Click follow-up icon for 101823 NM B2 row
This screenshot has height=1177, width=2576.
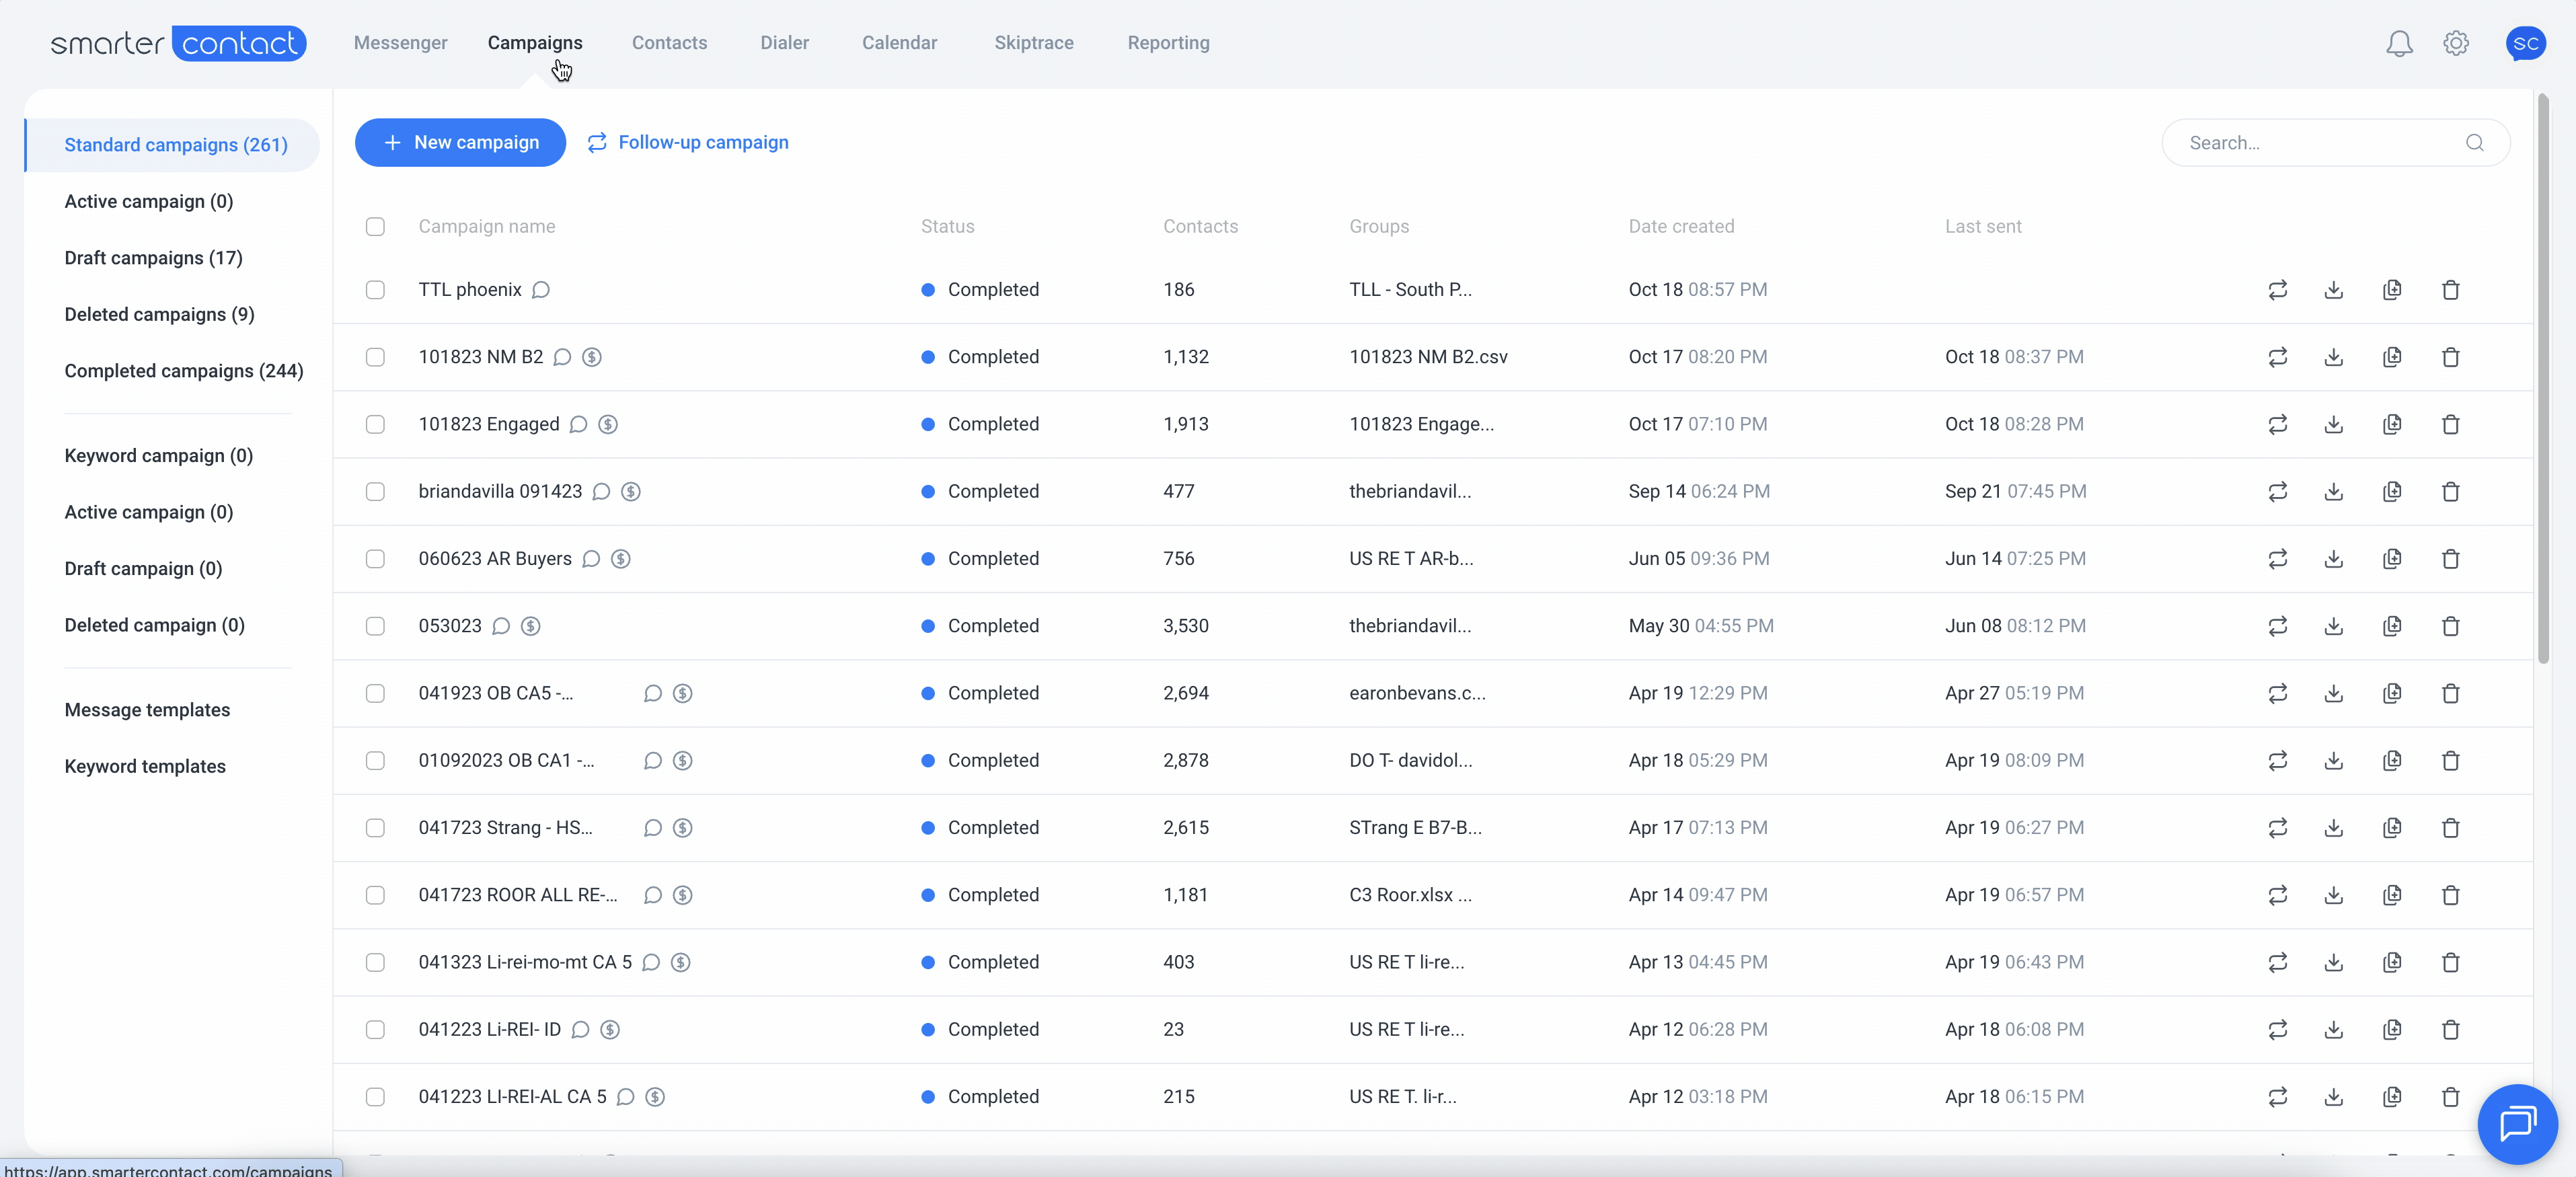[2277, 357]
